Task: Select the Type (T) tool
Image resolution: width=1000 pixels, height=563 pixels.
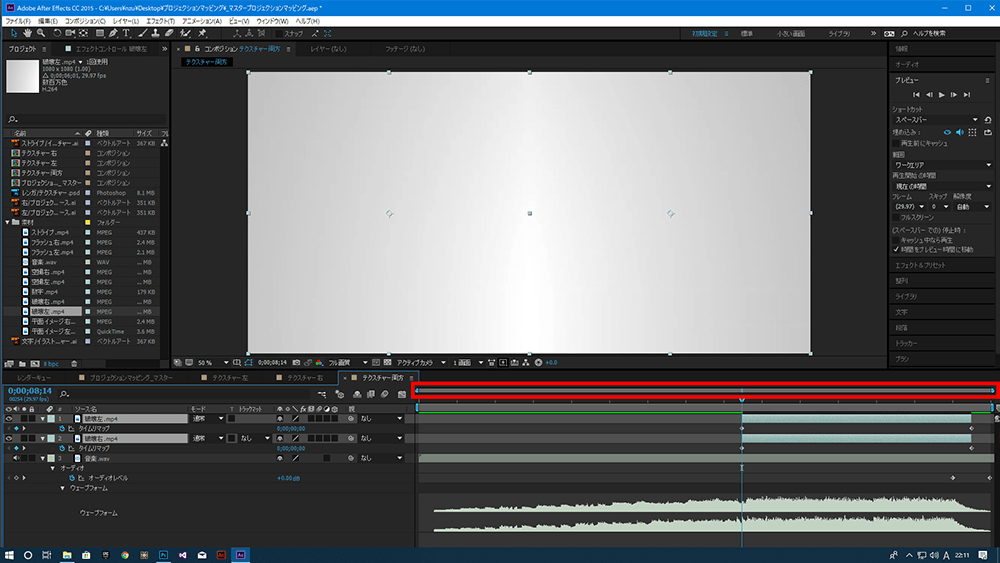Action: (126, 33)
